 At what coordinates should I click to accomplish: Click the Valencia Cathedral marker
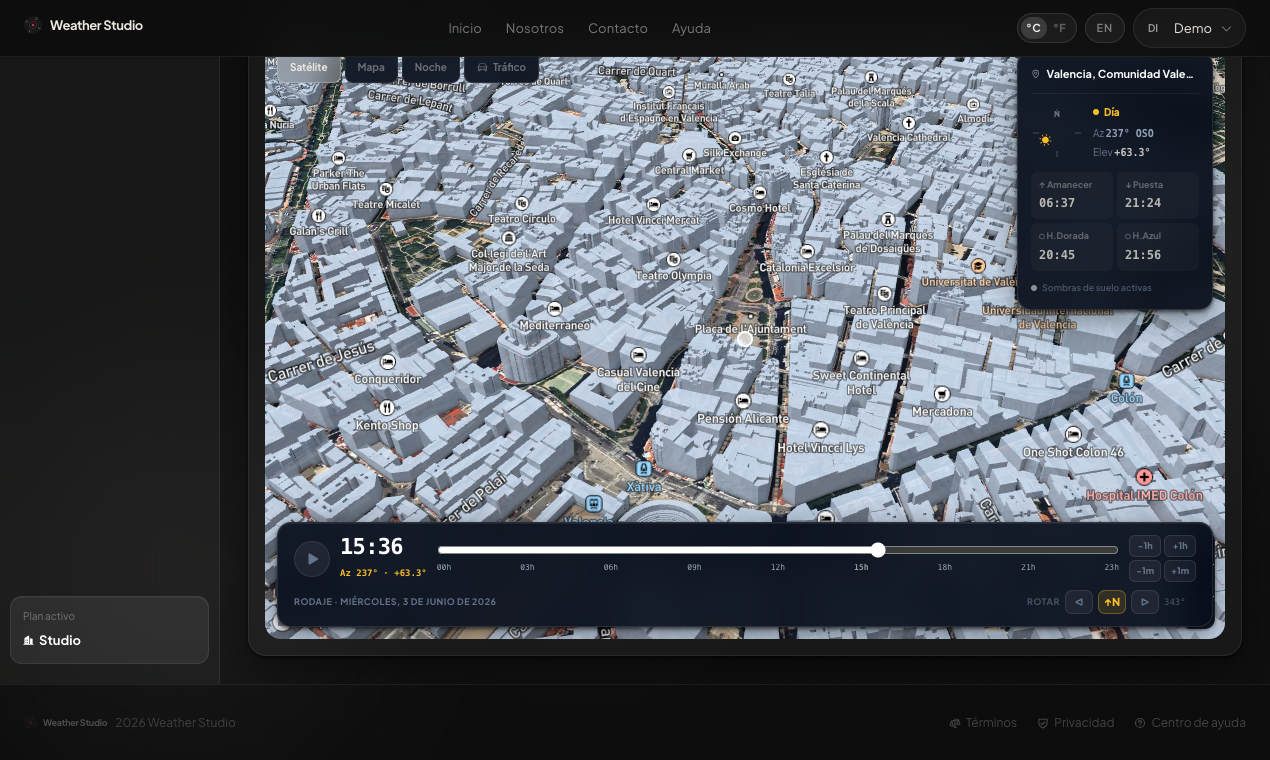tap(909, 122)
